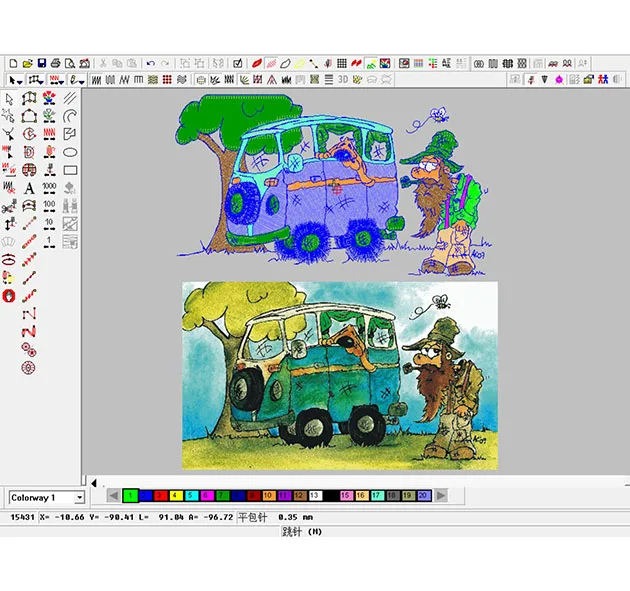Toggle the checkbox icon in top toolbar

[x=237, y=63]
